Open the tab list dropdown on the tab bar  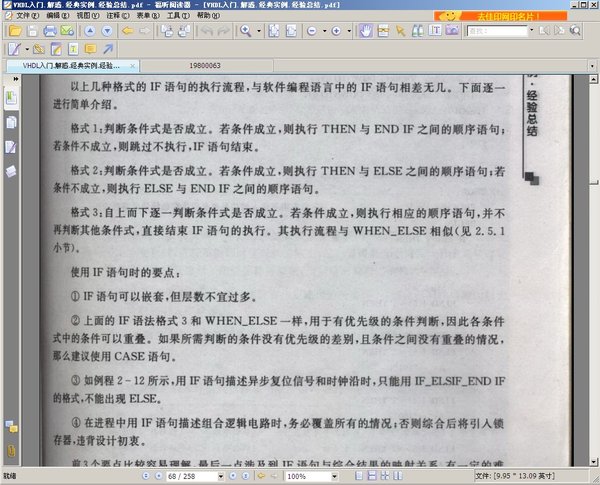tap(592, 66)
